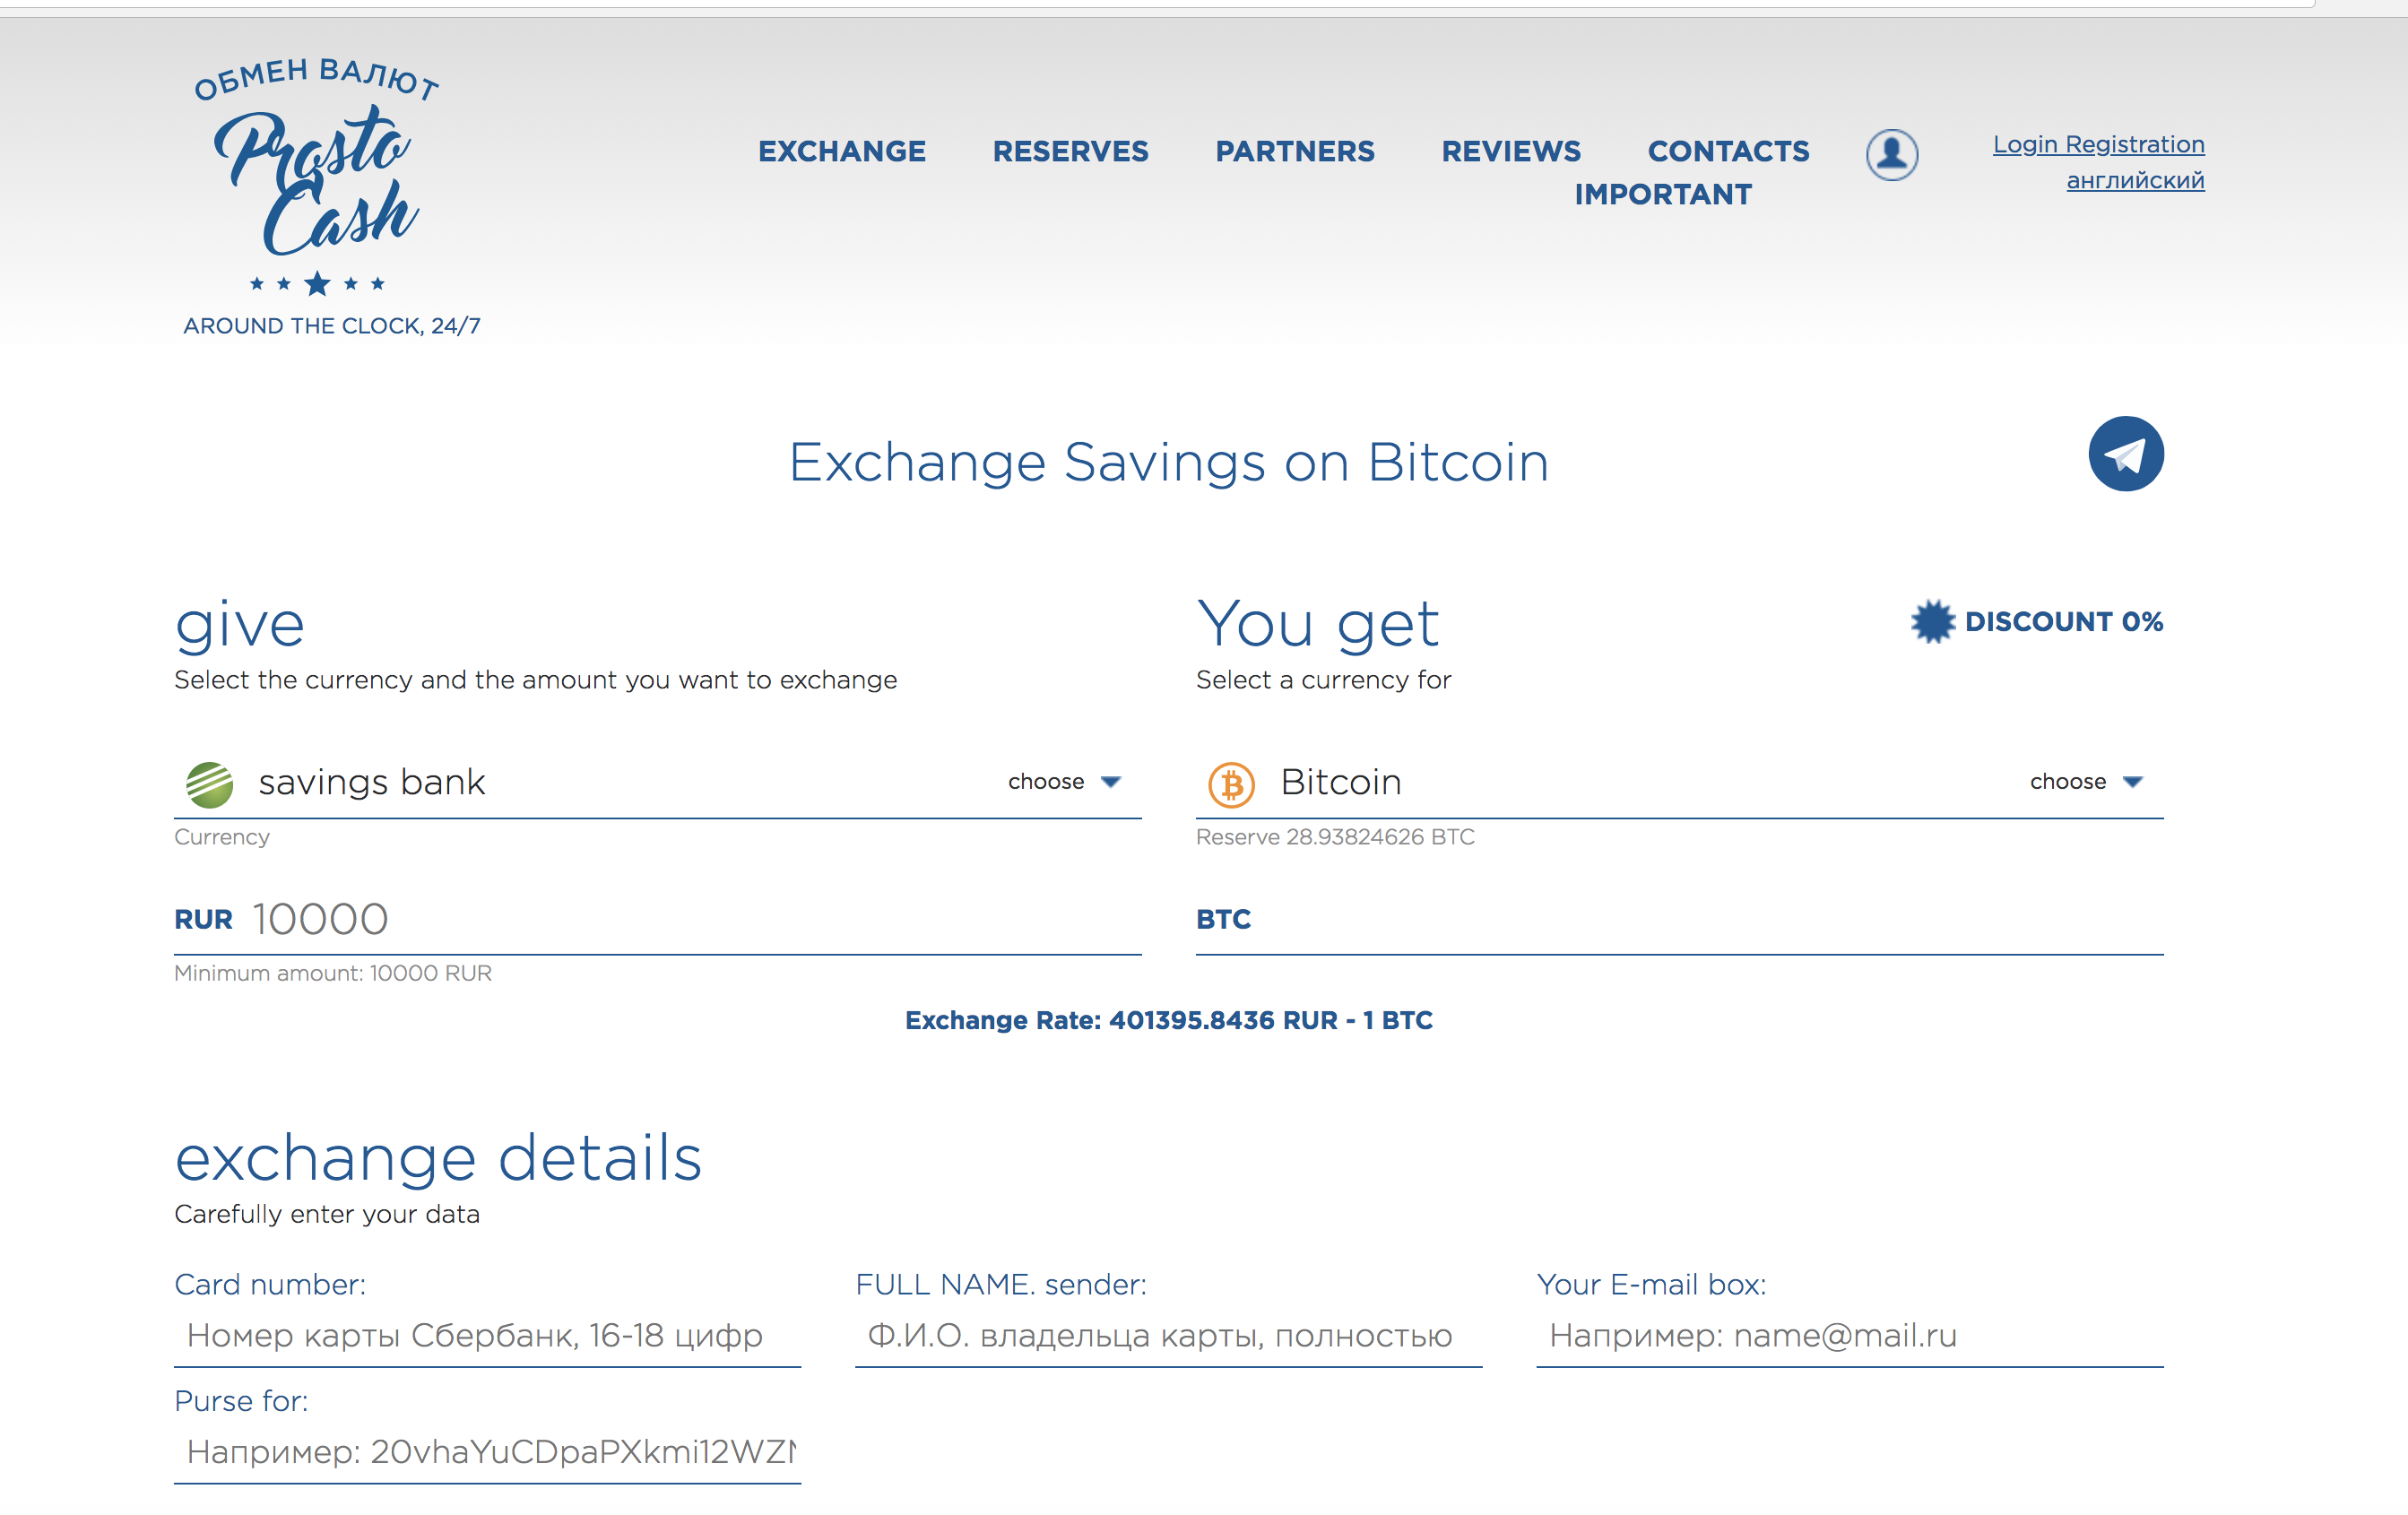The width and height of the screenshot is (2408, 1515).
Task: Click the E-mail box input field
Action: [x=1849, y=1335]
